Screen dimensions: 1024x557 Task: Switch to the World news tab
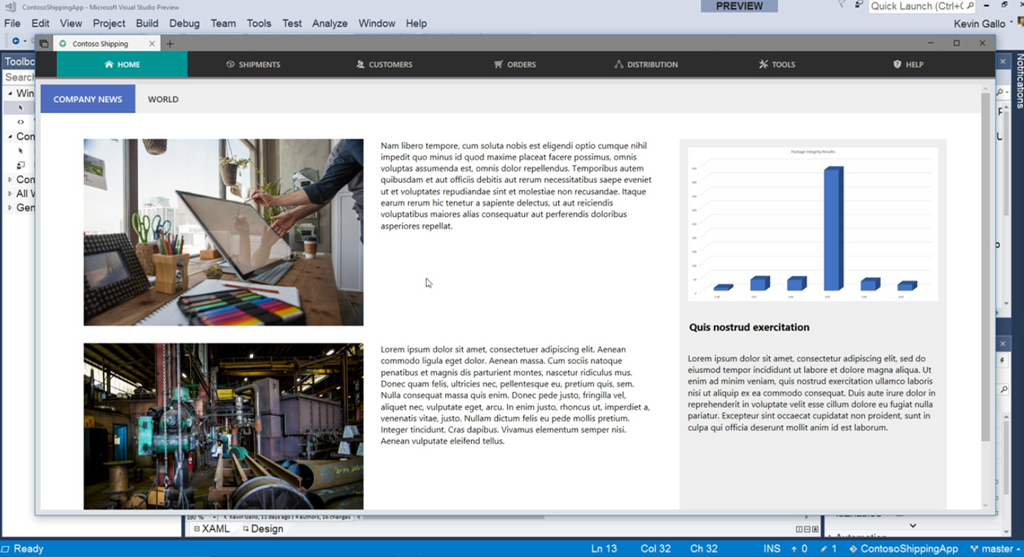point(163,99)
